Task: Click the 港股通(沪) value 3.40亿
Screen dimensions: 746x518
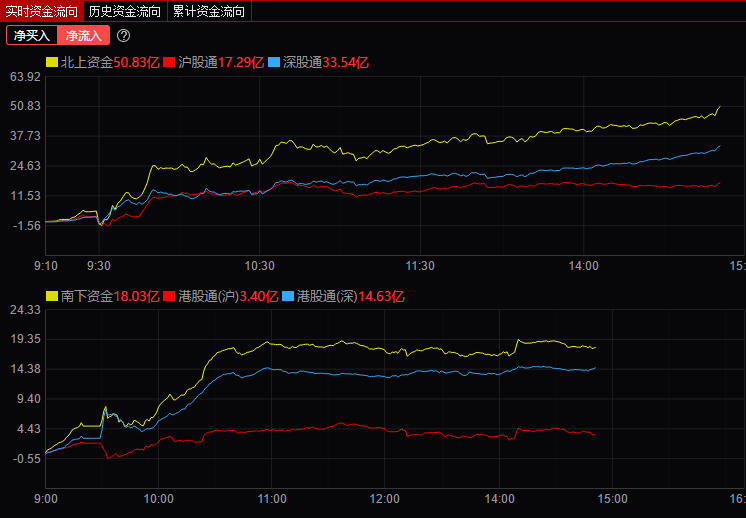Action: [x=258, y=296]
